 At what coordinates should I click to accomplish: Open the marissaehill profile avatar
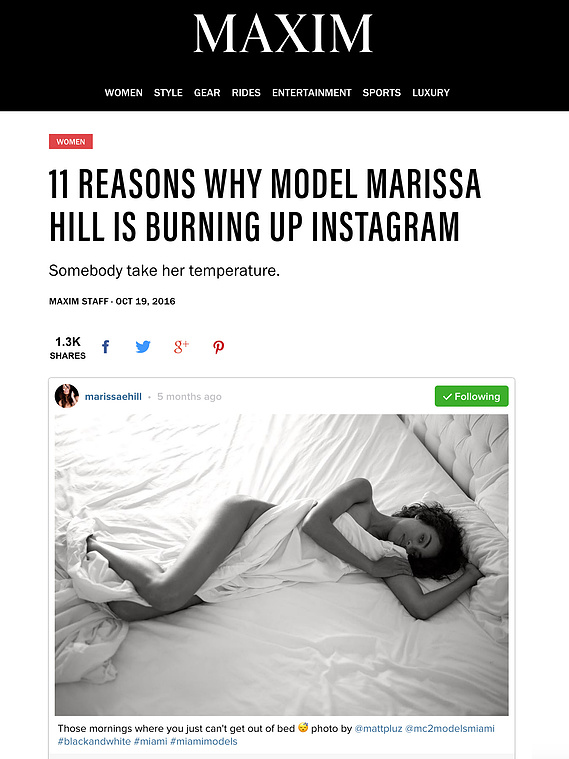[67, 396]
